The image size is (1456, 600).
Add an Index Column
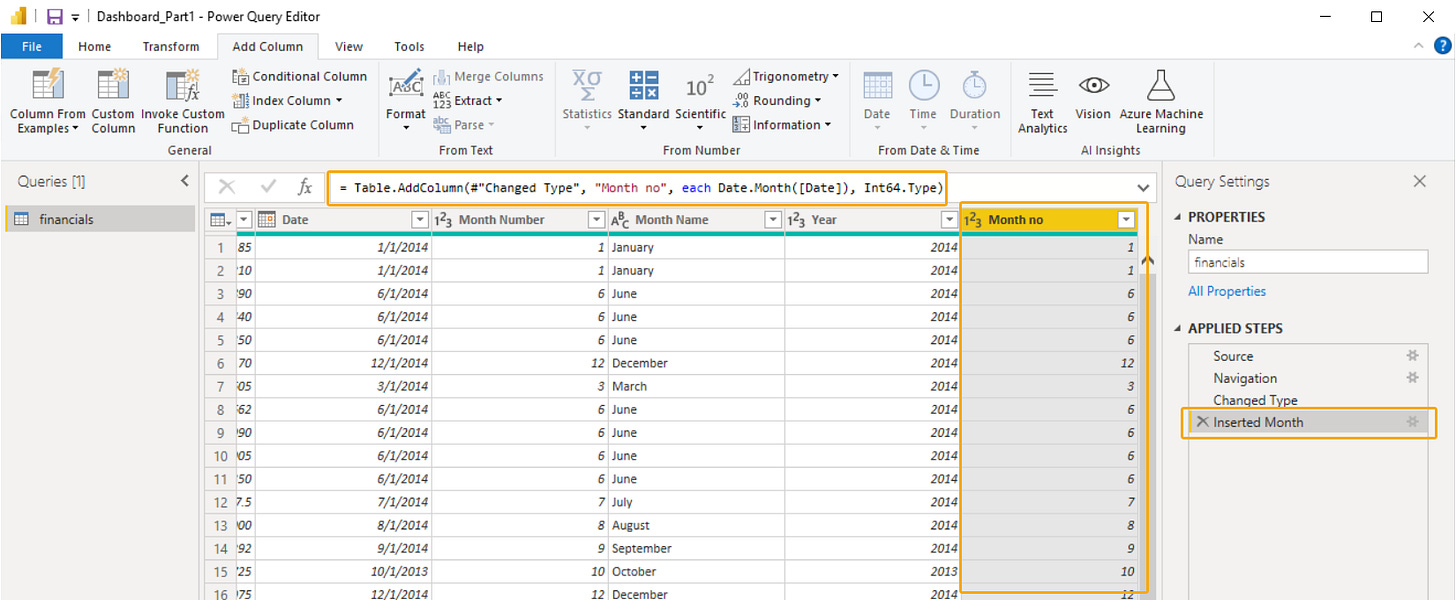[x=287, y=100]
